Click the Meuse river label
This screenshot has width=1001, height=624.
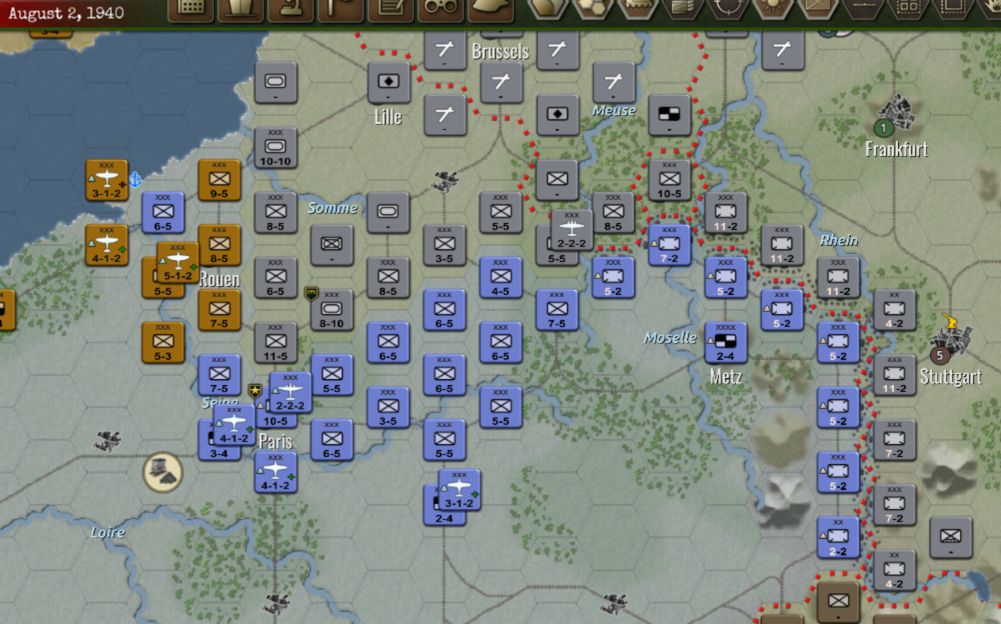(x=613, y=110)
